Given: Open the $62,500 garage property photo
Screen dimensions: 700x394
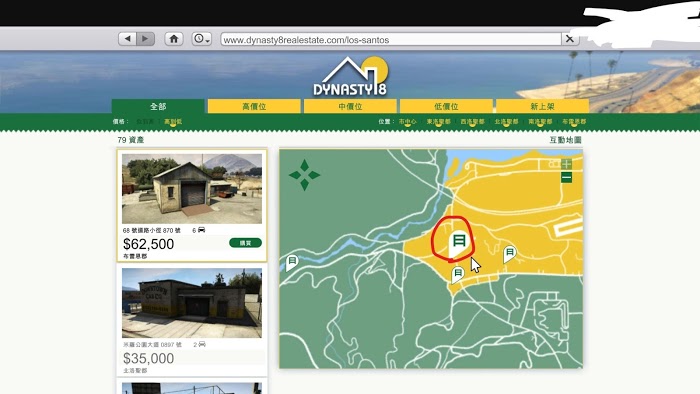Looking at the screenshot, I should (x=192, y=189).
